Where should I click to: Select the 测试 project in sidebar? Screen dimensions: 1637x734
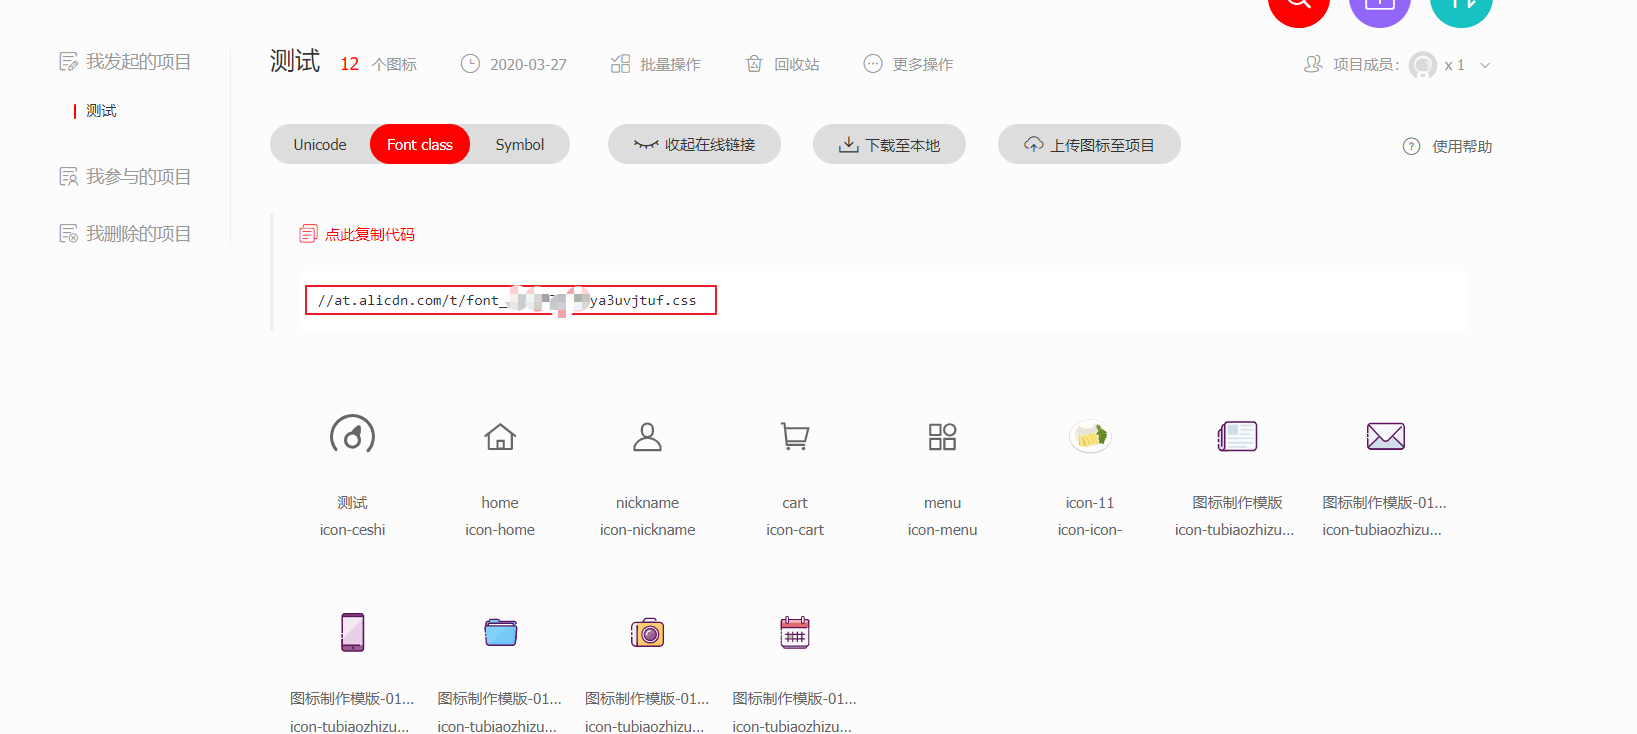101,111
